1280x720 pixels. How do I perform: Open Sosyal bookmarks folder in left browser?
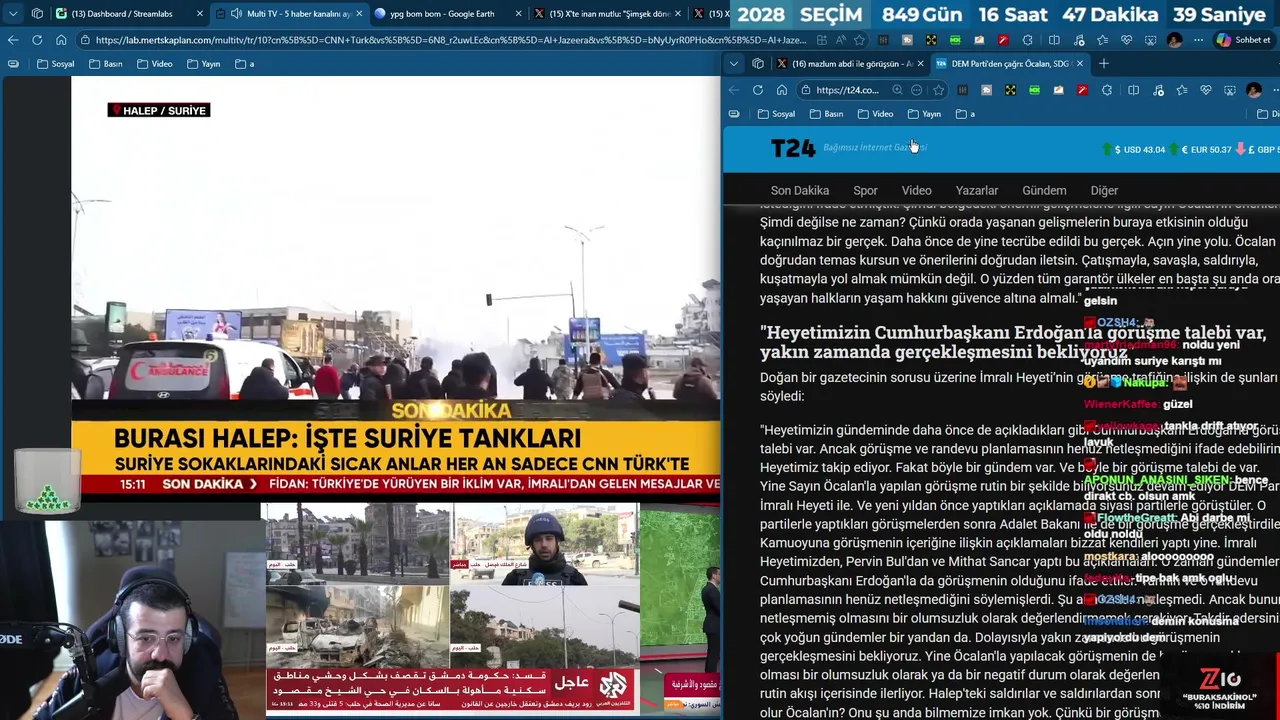pyautogui.click(x=56, y=64)
